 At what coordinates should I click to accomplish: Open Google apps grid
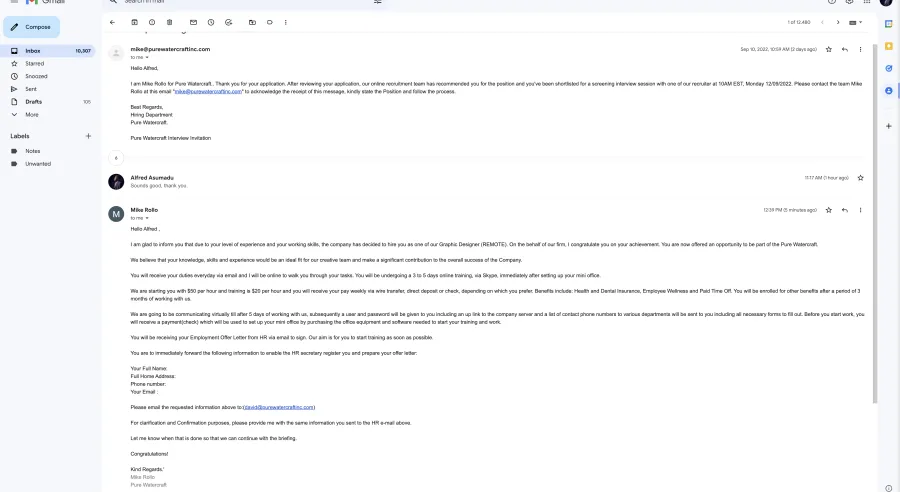point(867,2)
